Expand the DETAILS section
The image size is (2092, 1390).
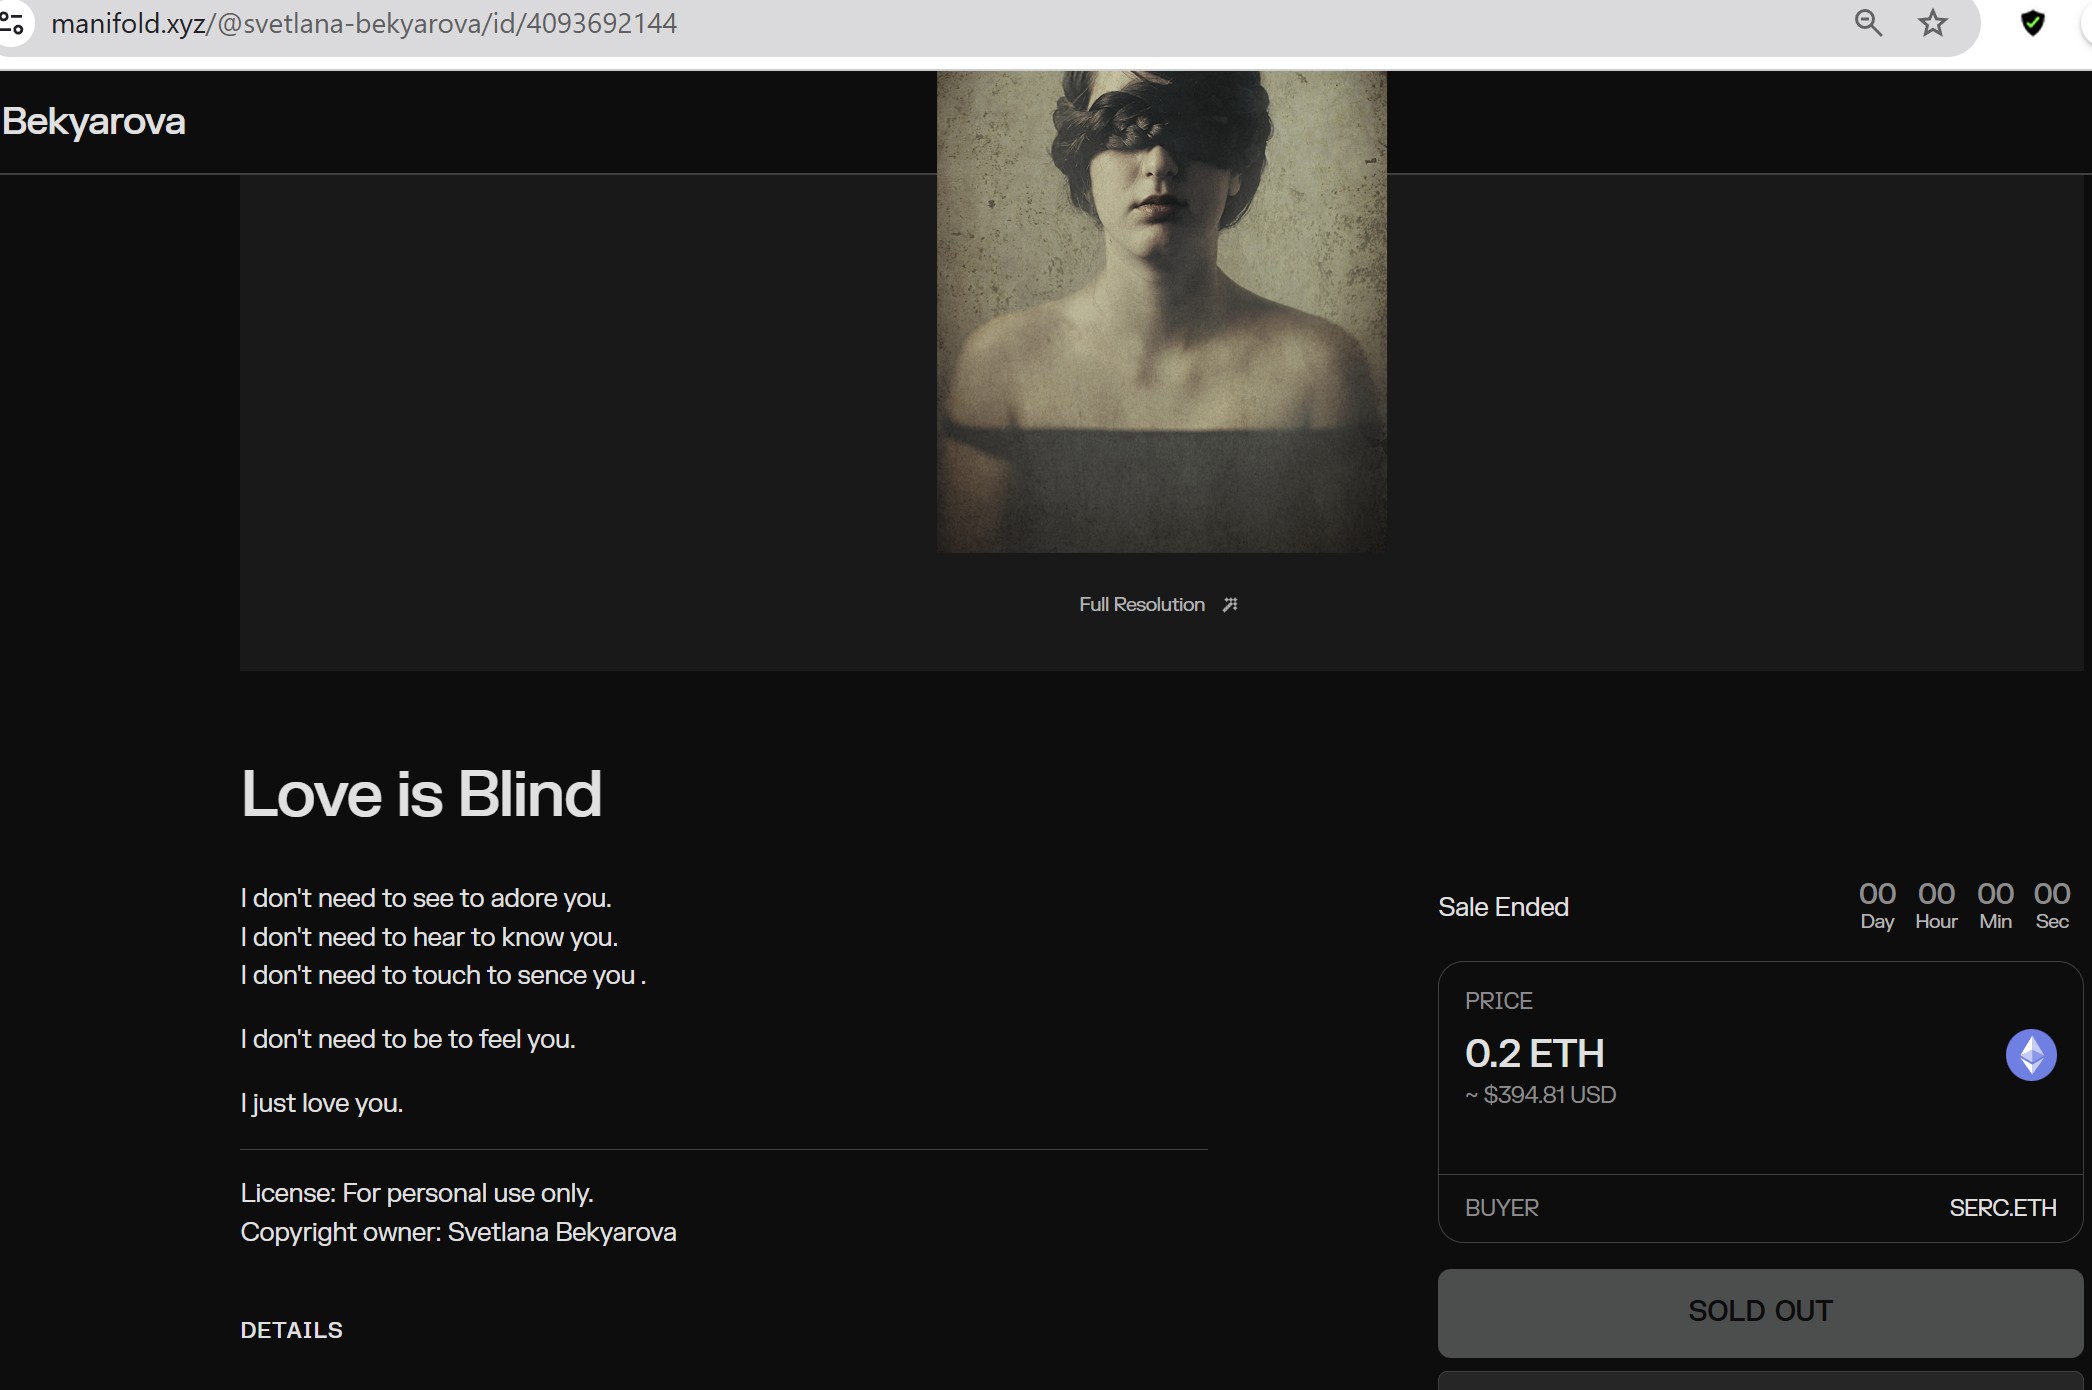point(291,1330)
